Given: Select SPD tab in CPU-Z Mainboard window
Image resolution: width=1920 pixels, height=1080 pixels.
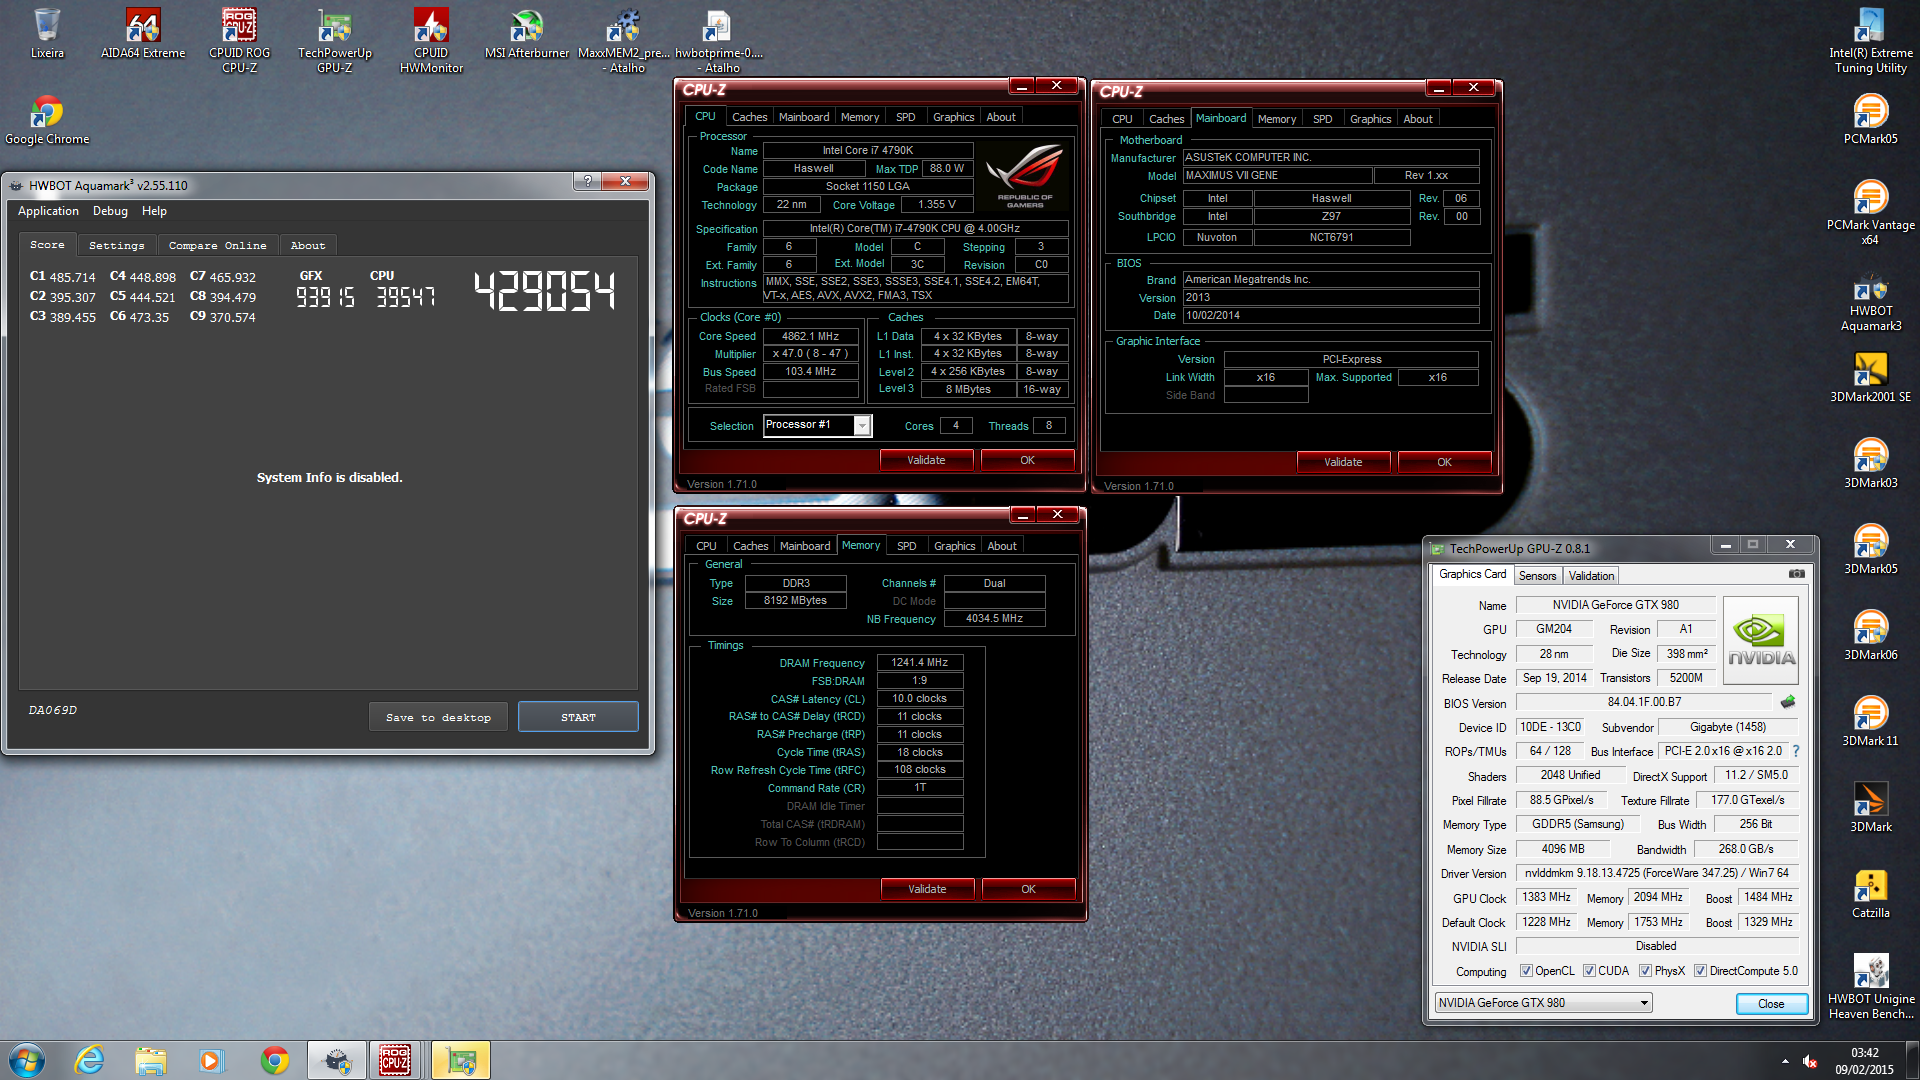Looking at the screenshot, I should (x=1322, y=119).
